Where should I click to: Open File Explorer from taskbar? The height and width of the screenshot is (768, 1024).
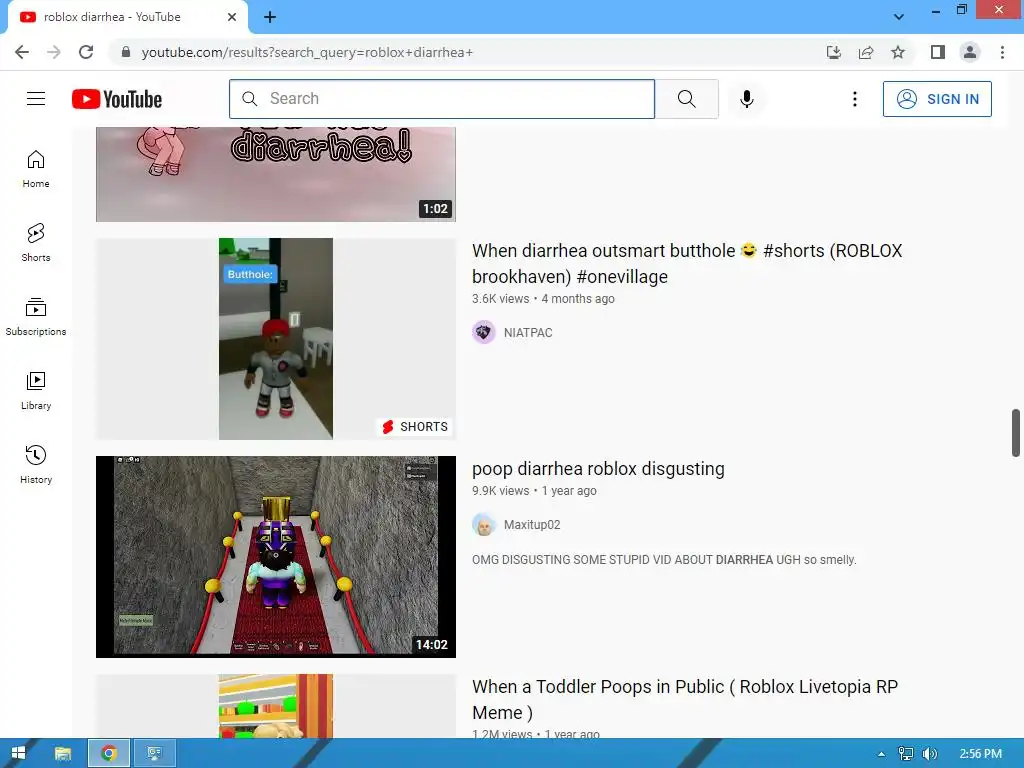63,754
